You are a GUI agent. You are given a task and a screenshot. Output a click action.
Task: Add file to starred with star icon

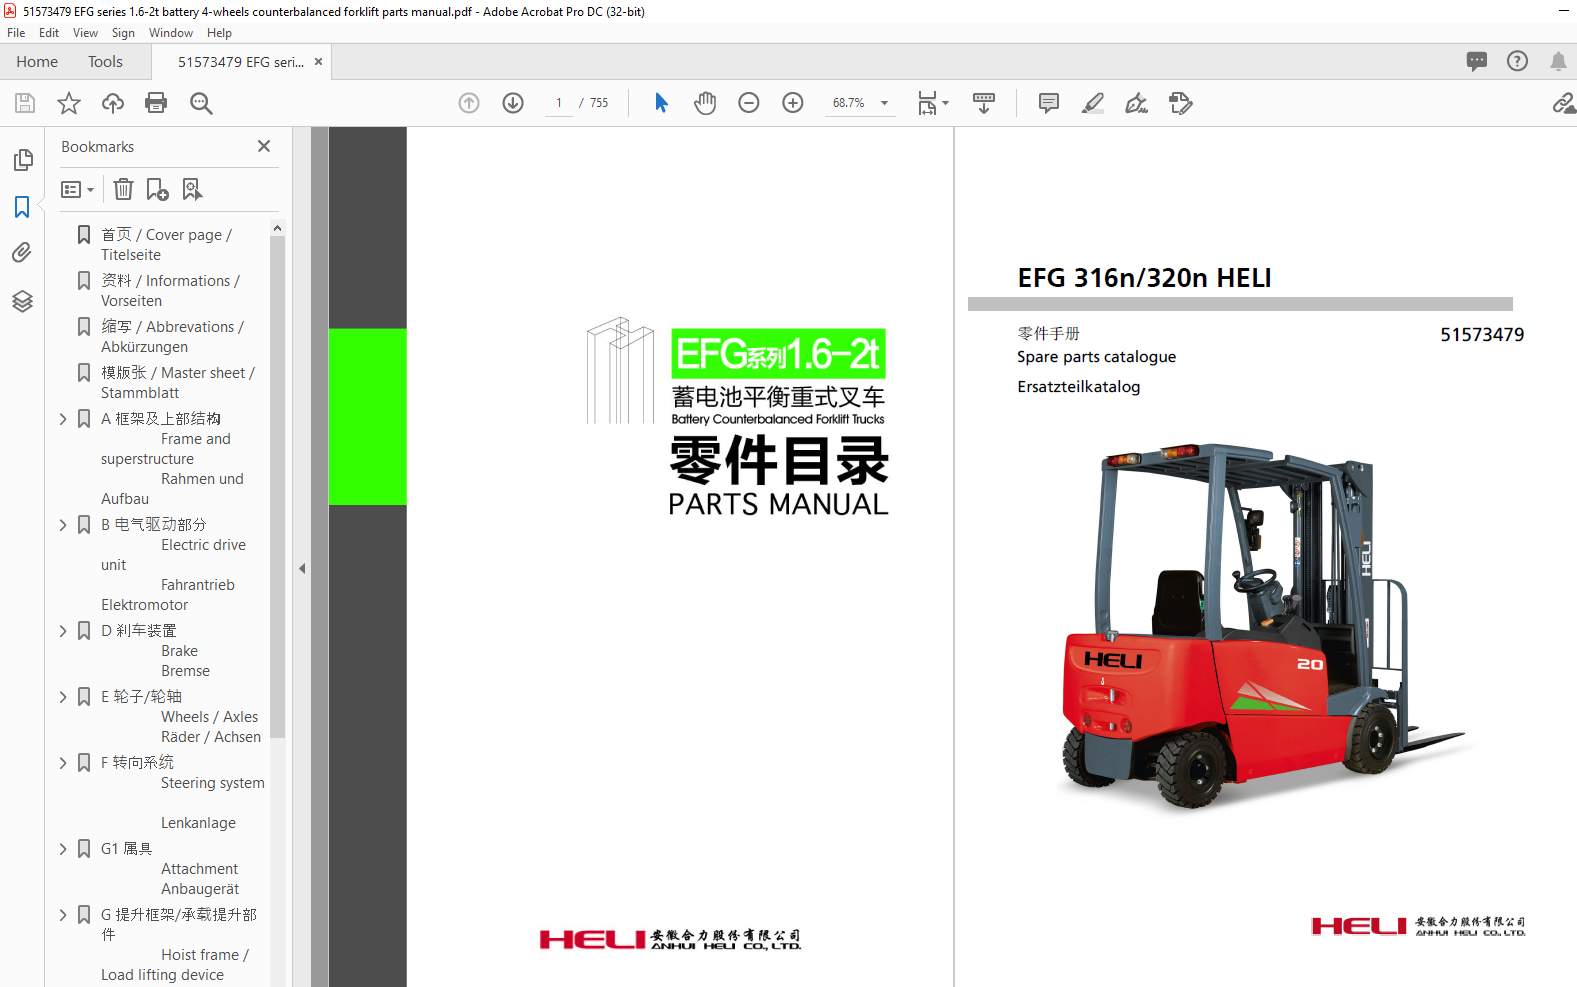69,103
